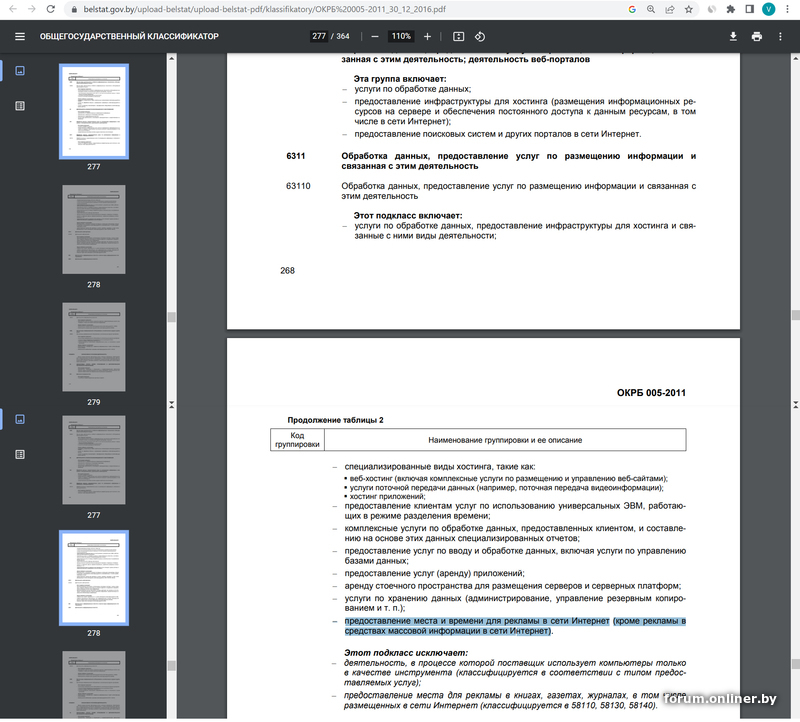The image size is (800, 722).
Task: Open the greyed-out page 278 thumbnail
Action: pyautogui.click(x=94, y=229)
